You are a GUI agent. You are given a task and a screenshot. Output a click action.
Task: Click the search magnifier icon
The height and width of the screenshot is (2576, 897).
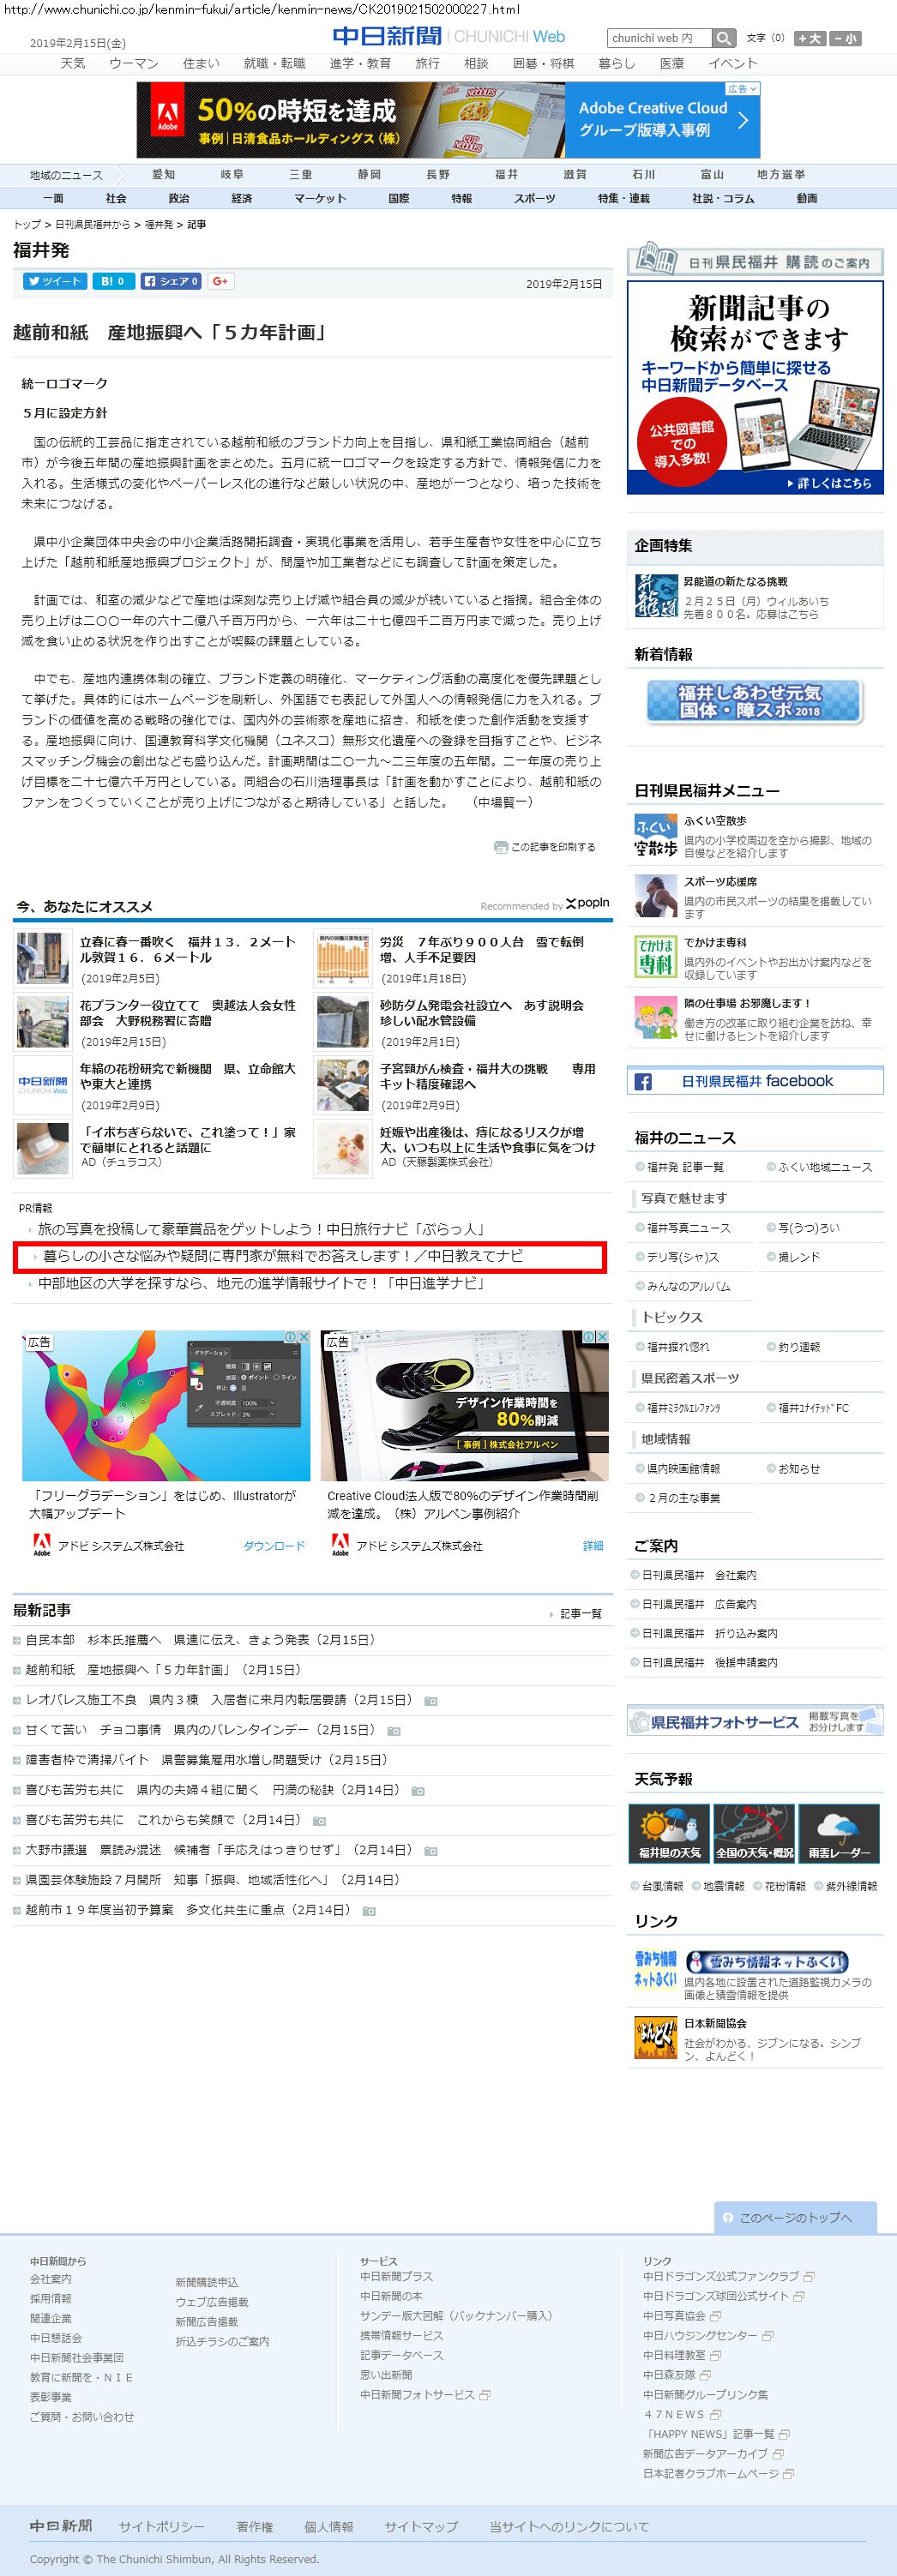coord(724,38)
